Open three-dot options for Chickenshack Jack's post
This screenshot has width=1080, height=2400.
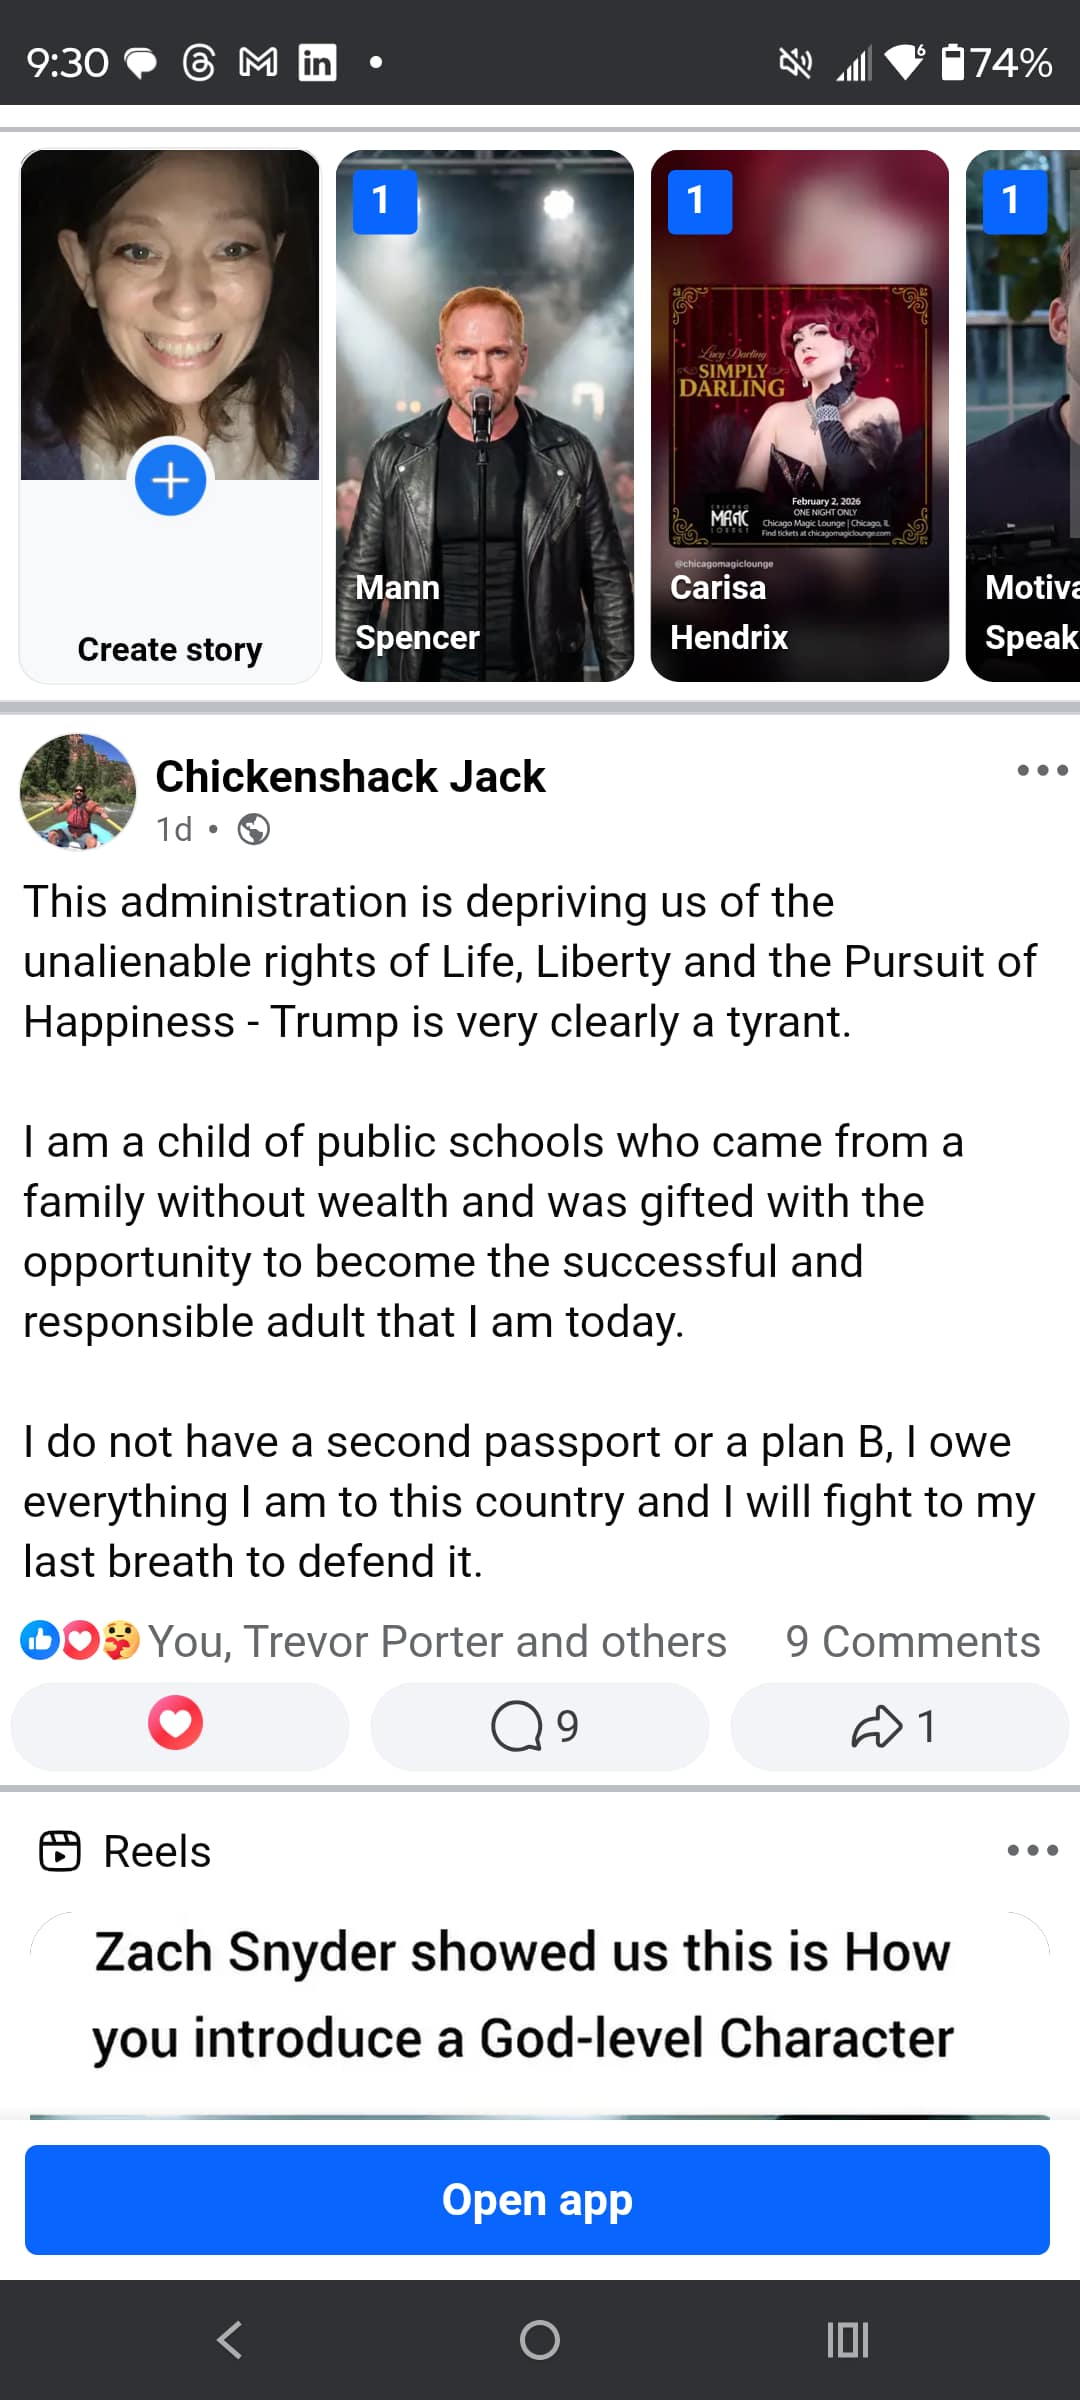click(x=1042, y=770)
